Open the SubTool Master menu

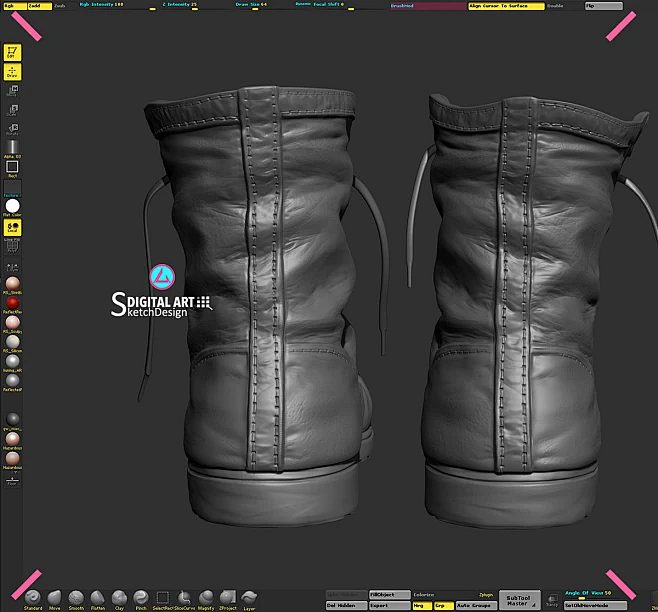(518, 600)
